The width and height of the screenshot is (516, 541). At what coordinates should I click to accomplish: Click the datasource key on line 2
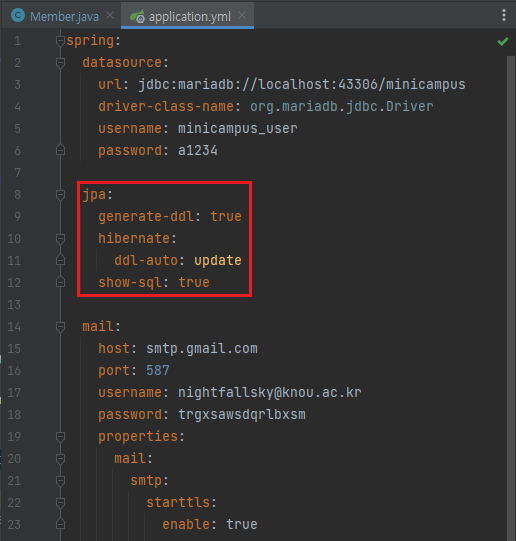coord(122,63)
